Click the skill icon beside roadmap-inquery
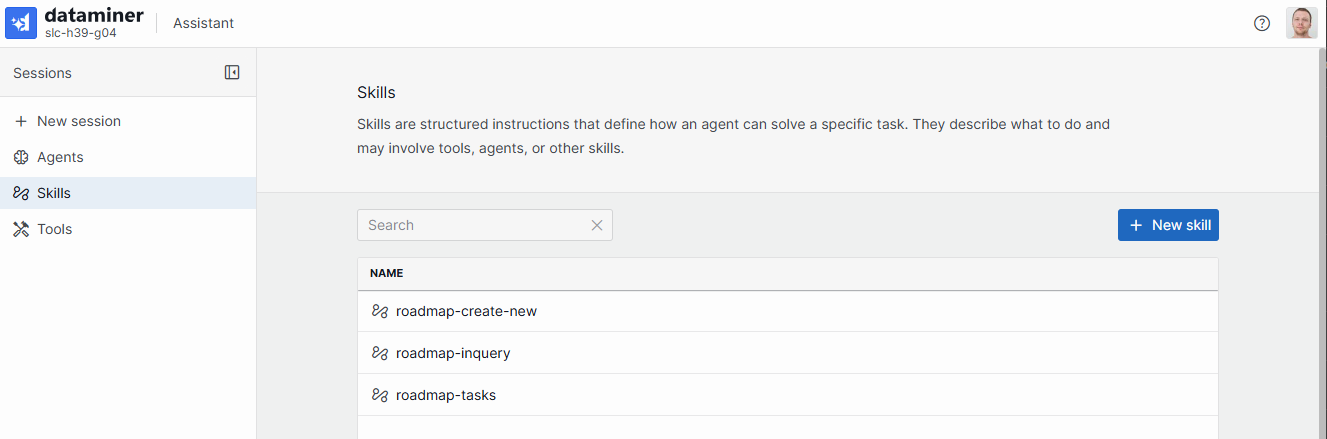 tap(380, 353)
